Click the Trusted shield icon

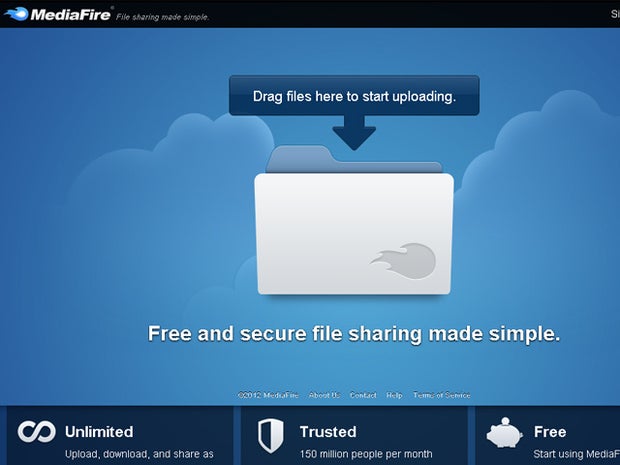tap(270, 435)
